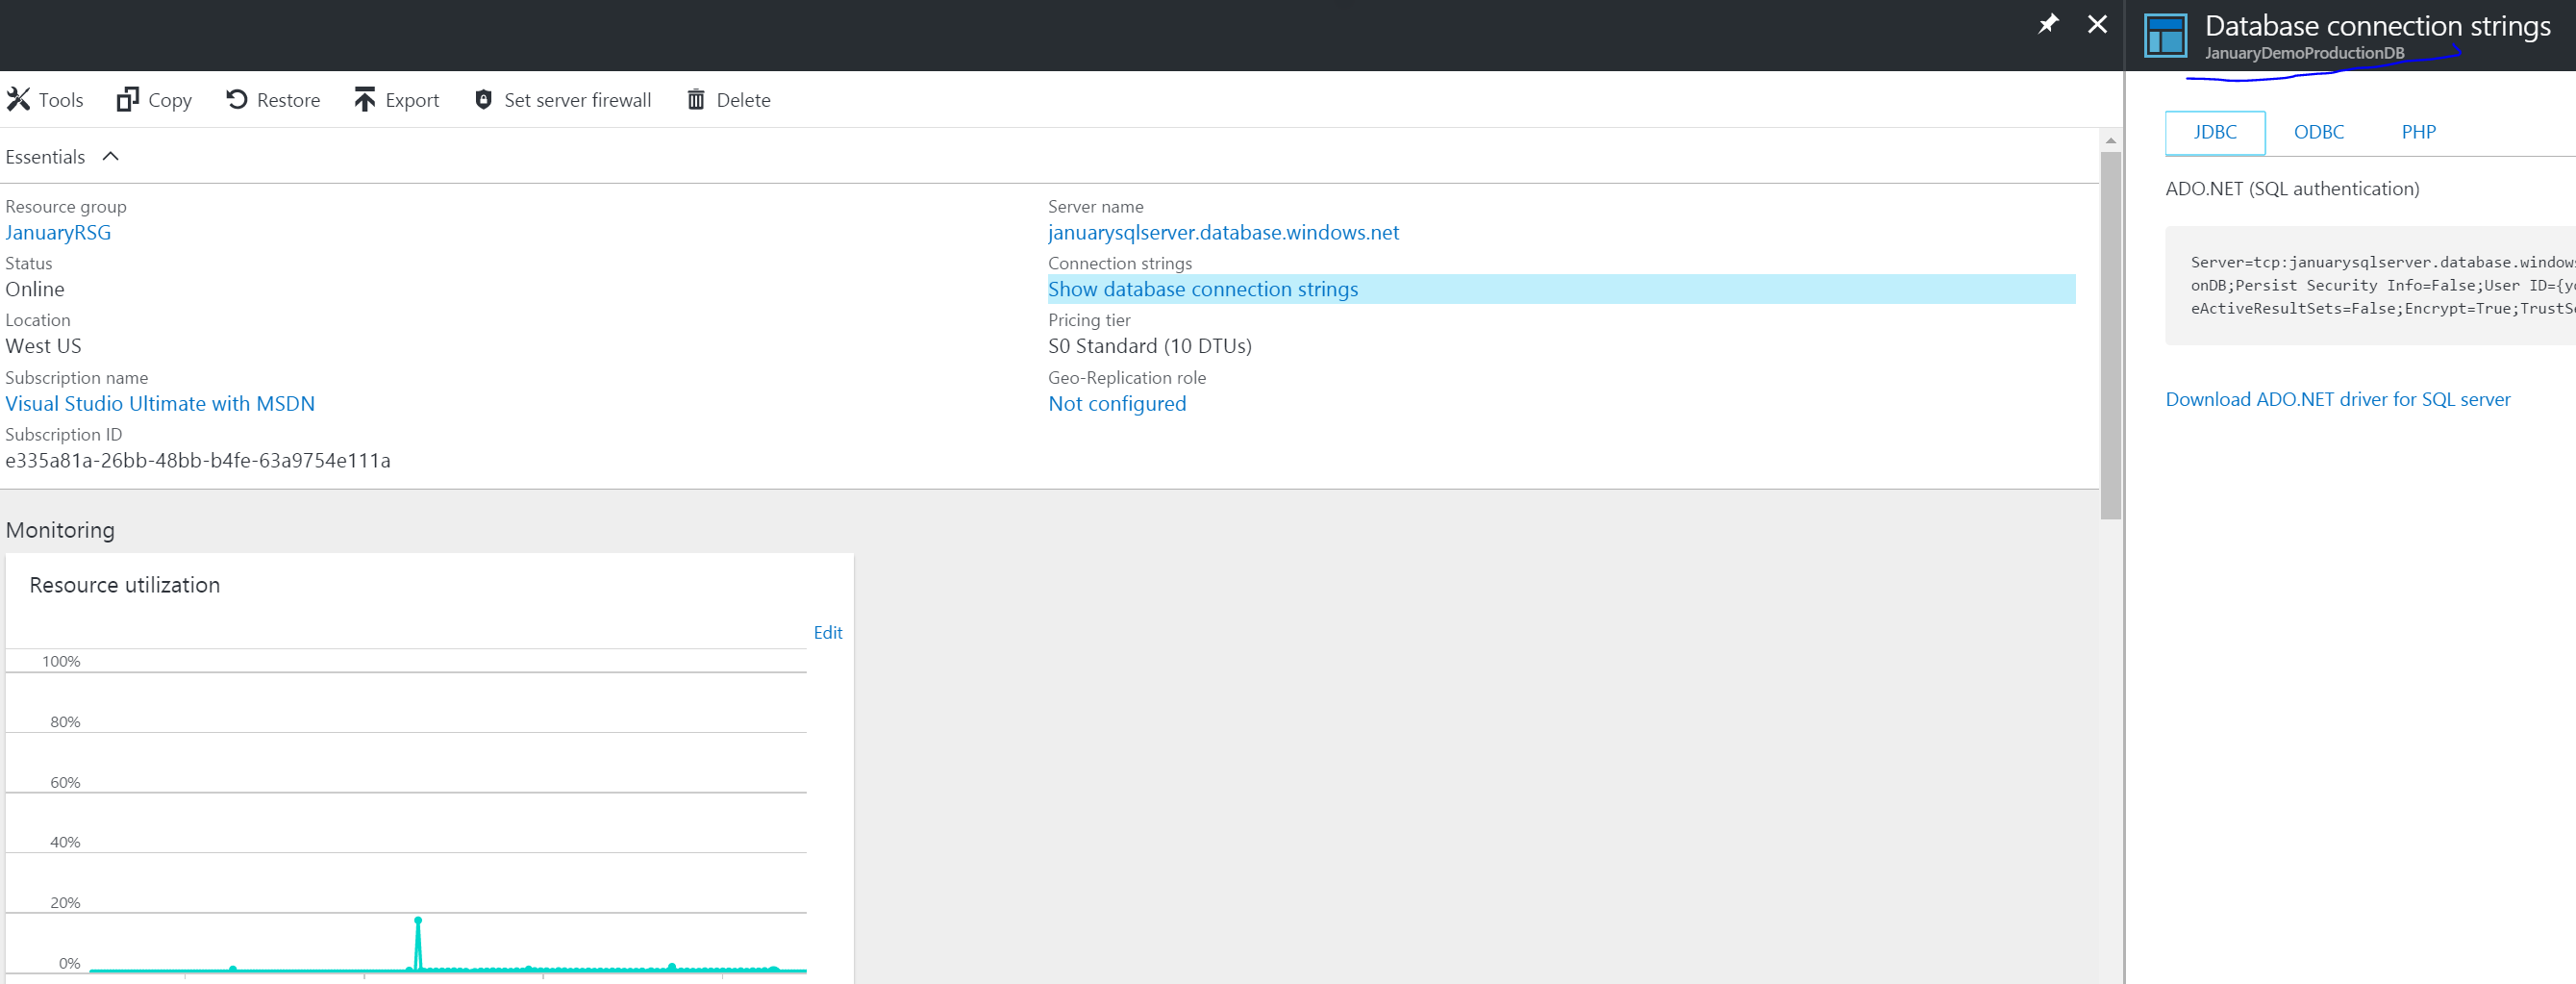2576x984 pixels.
Task: Open januarysqlserver.database.windows.net server link
Action: (x=1223, y=232)
